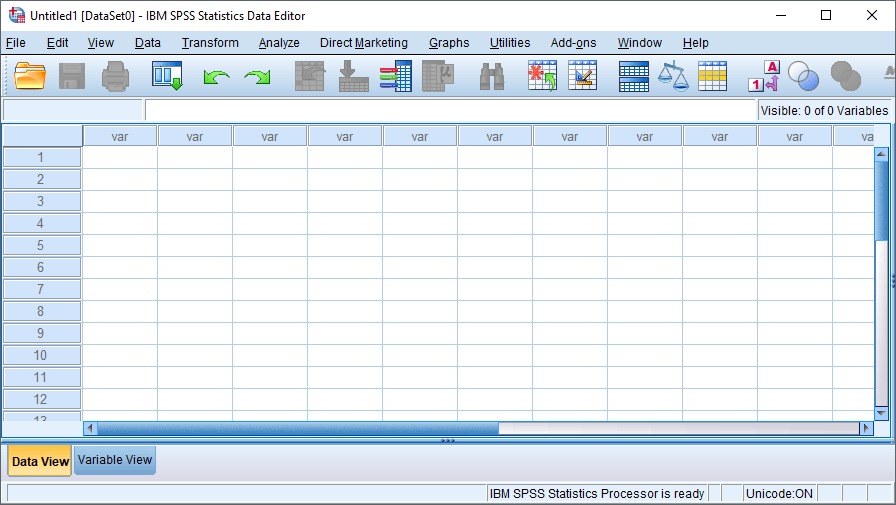Click the Weight Cases scale icon
The height and width of the screenshot is (505, 896).
pos(673,76)
